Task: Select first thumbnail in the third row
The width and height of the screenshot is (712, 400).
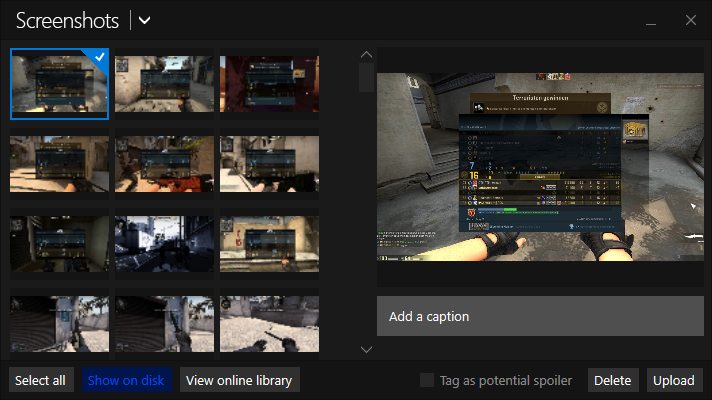Action: point(59,244)
